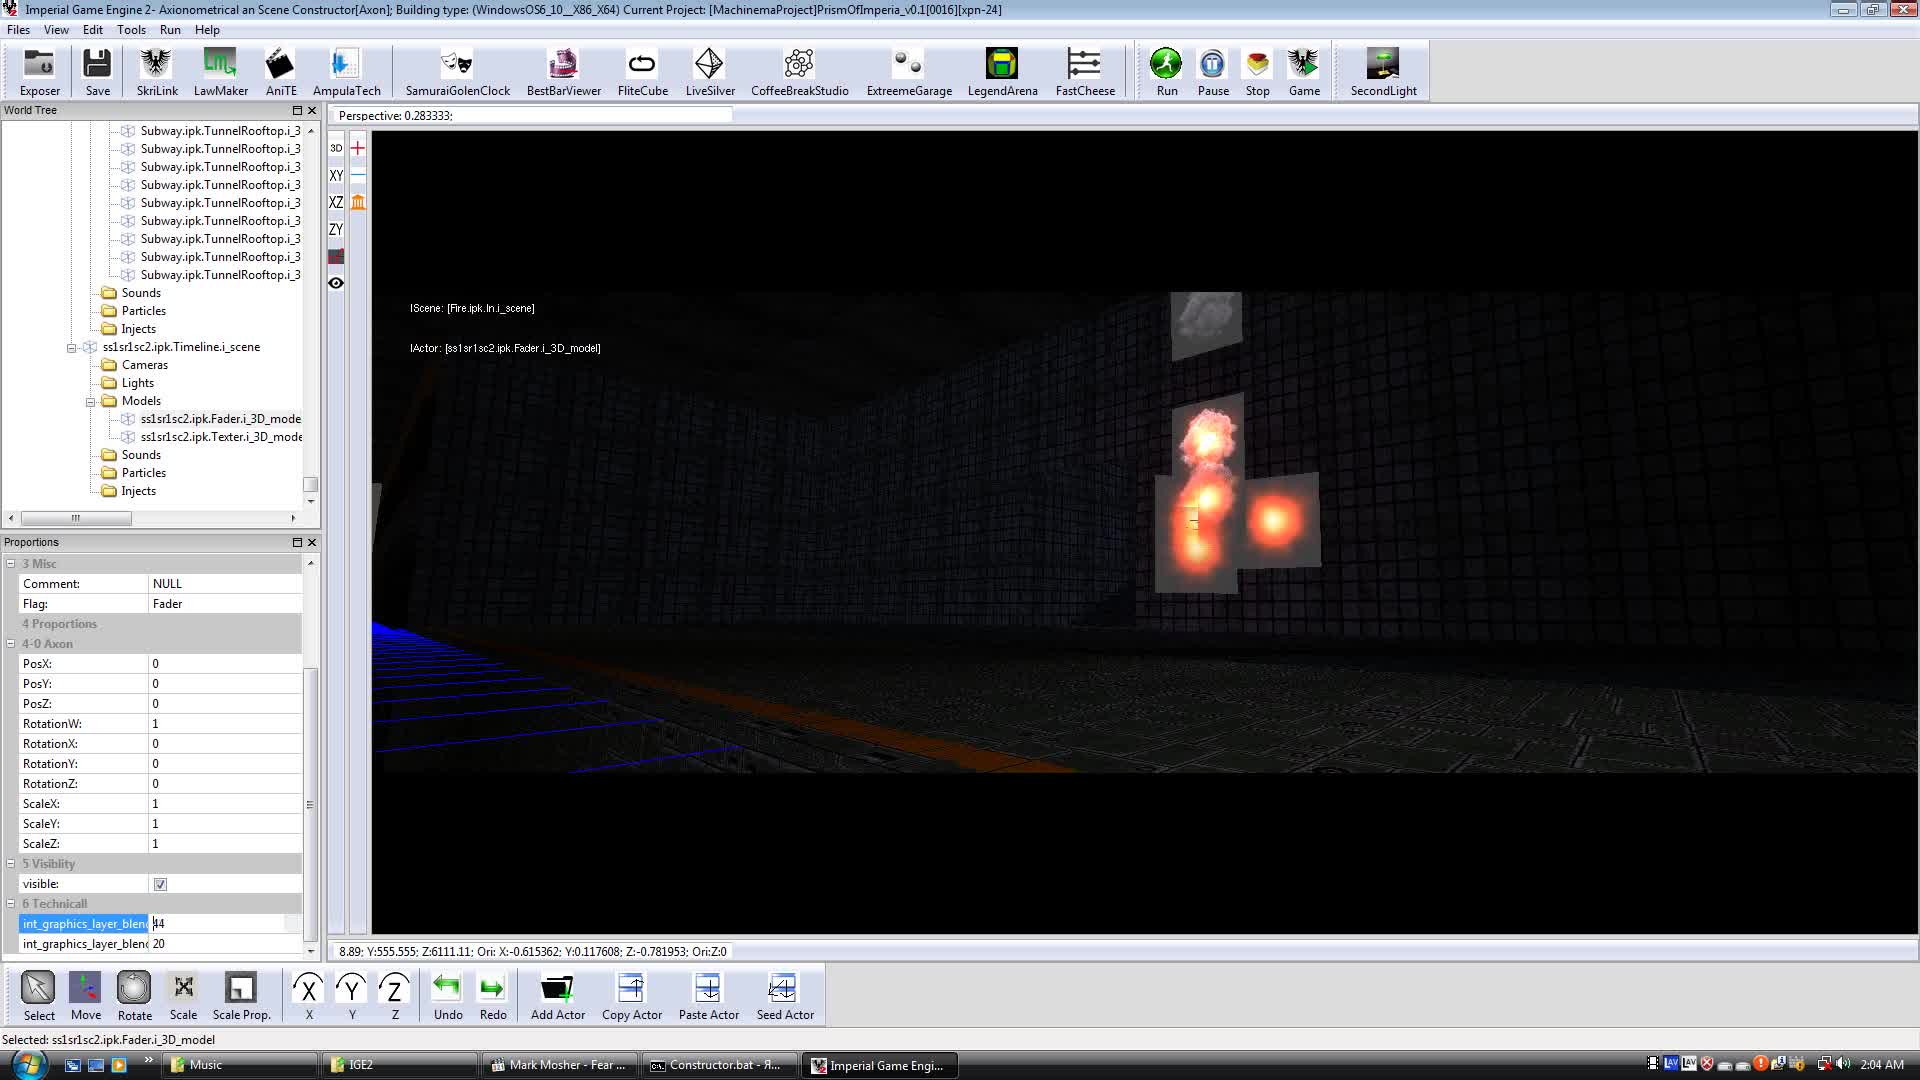Click the Add Actor button
The height and width of the screenshot is (1080, 1920).
(x=557, y=996)
